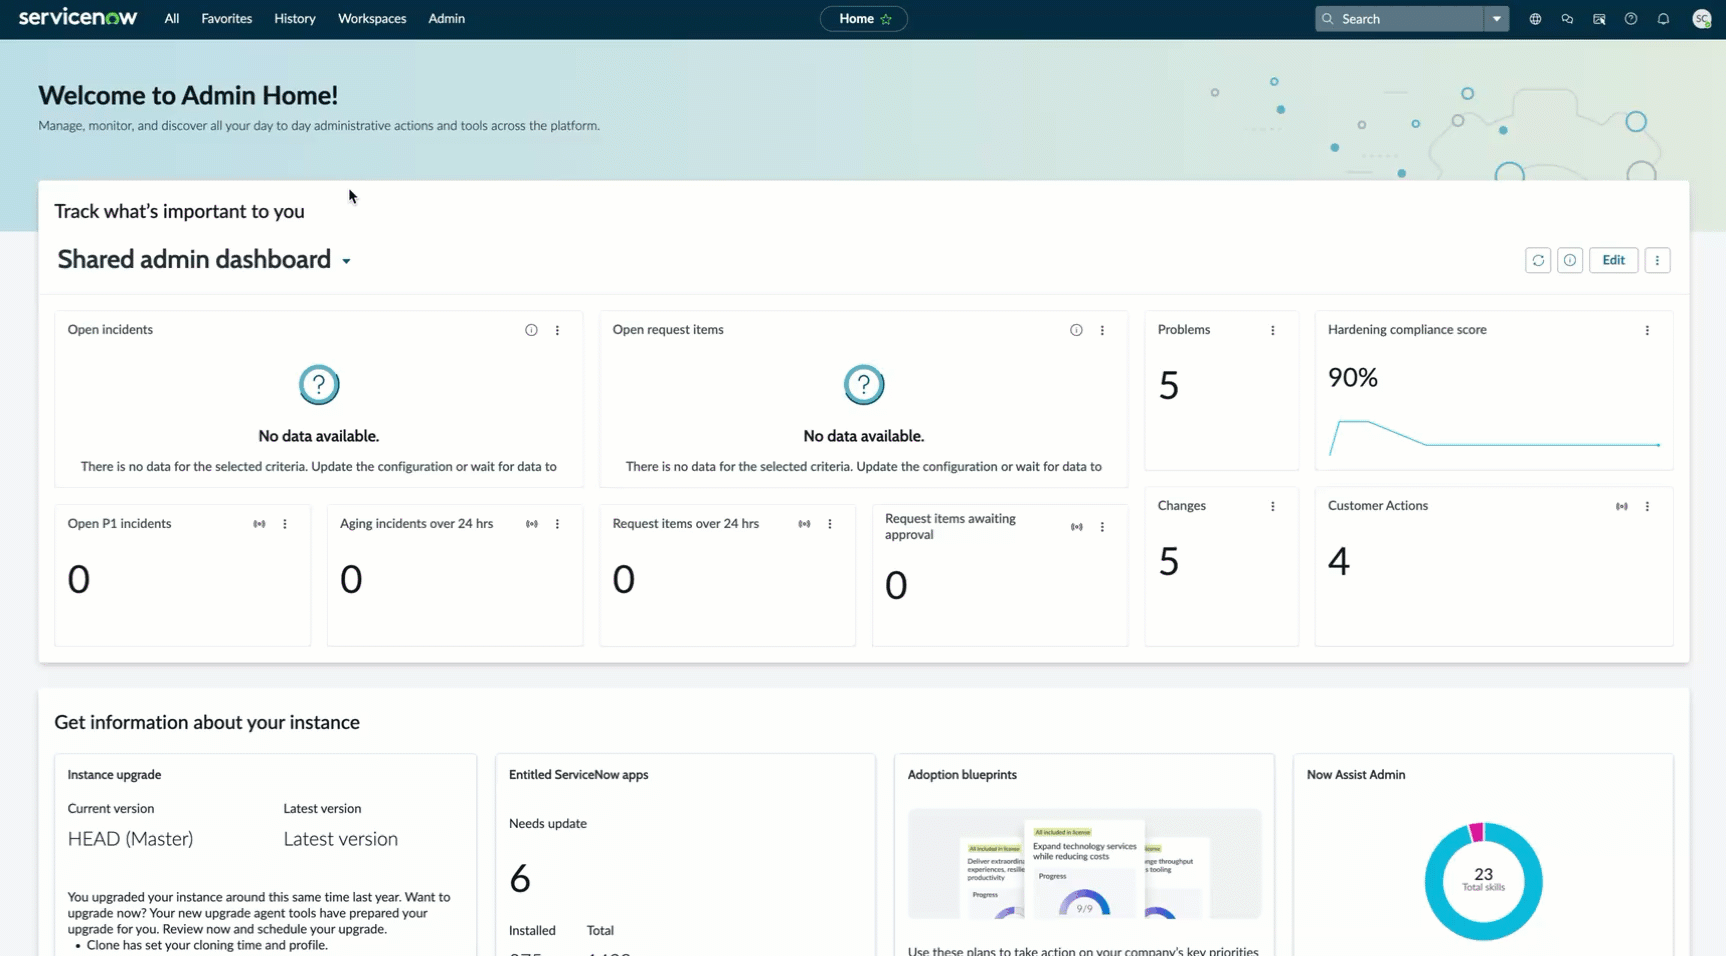The height and width of the screenshot is (956, 1726).
Task: Open the Problems card options menu
Action: [x=1273, y=330]
